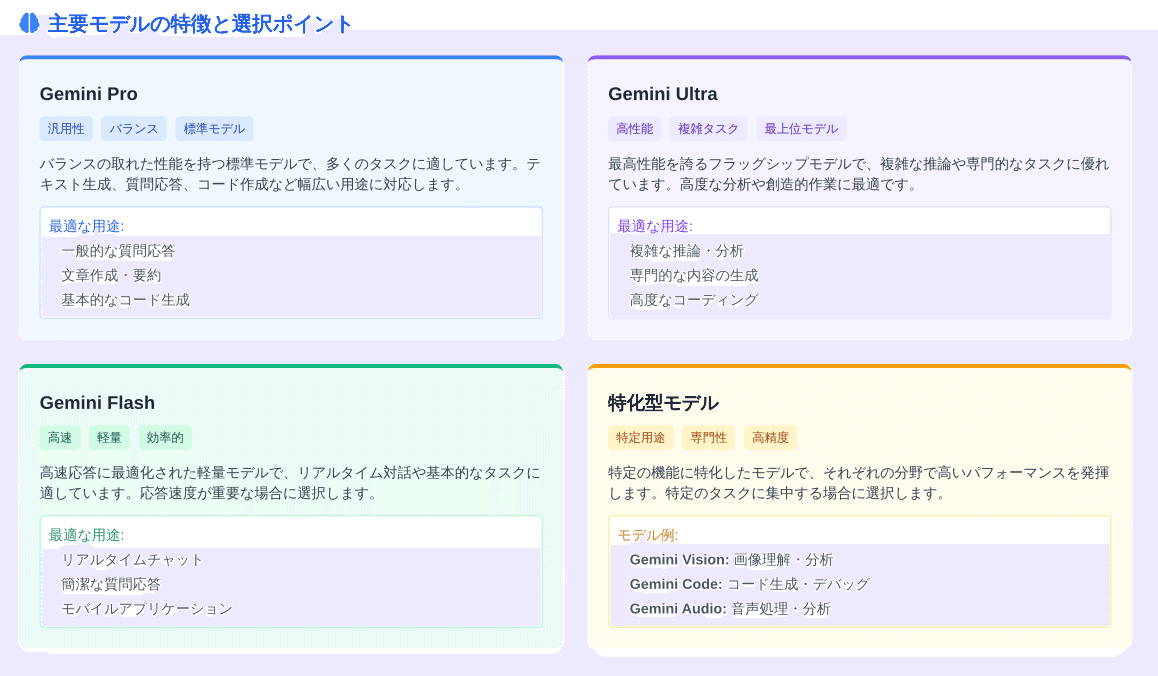Image resolution: width=1158 pixels, height=676 pixels.
Task: Click the 専門性 tag
Action: 709,437
